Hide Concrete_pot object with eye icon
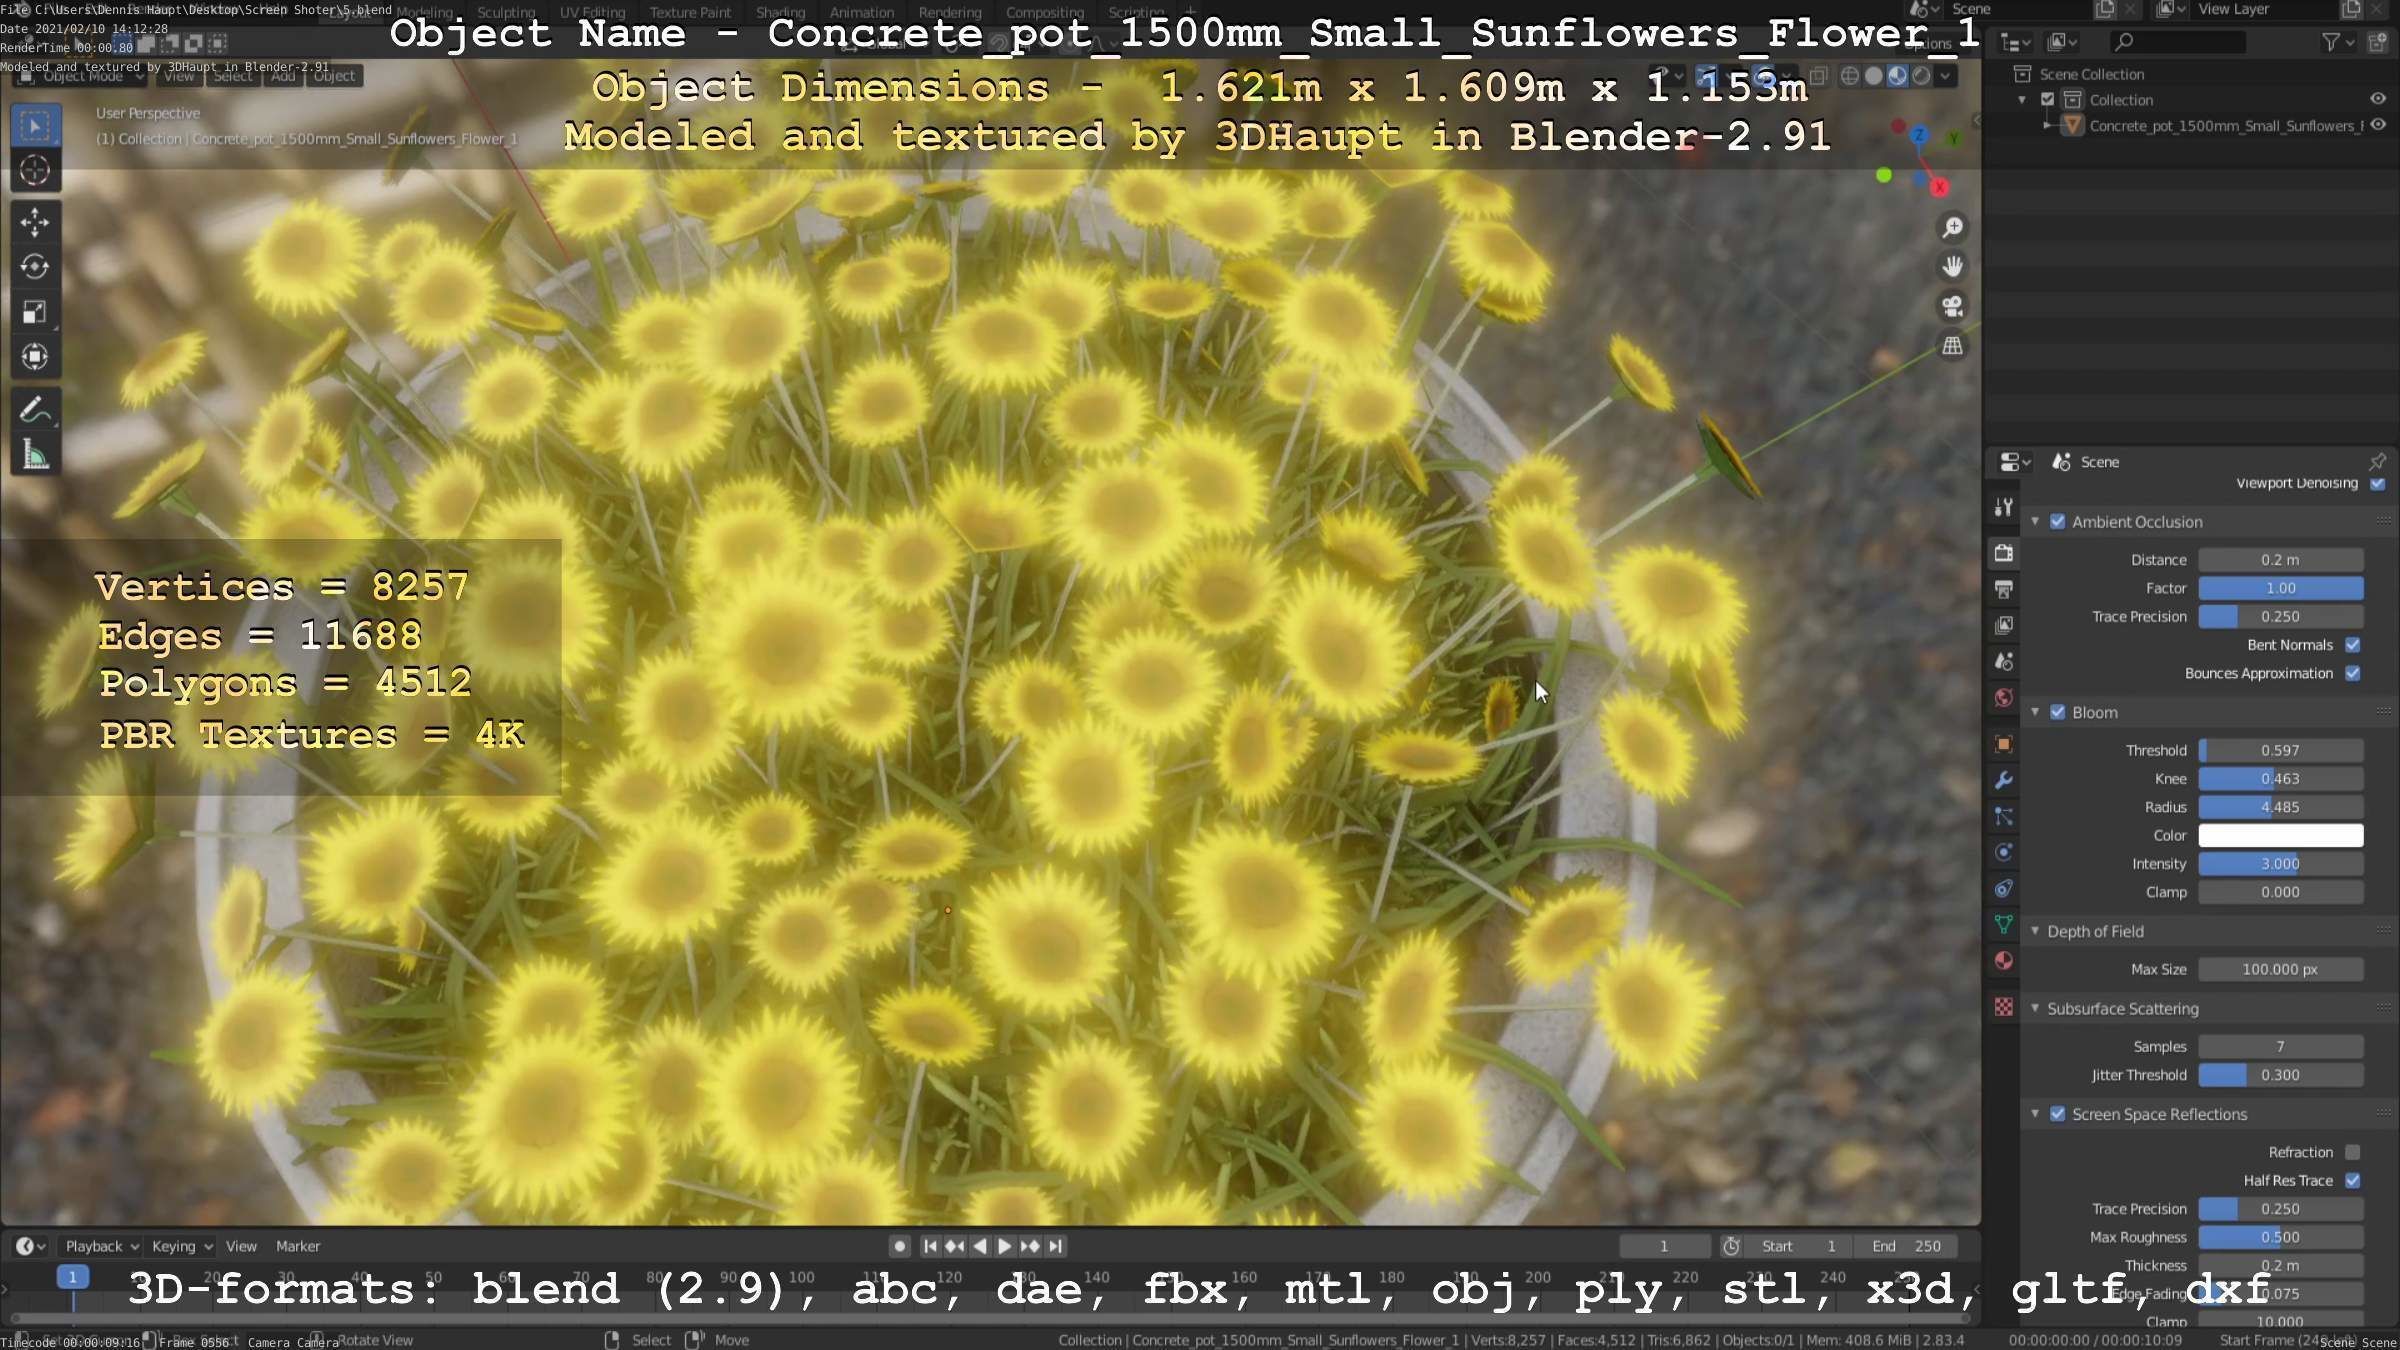The height and width of the screenshot is (1350, 2400). 2378,125
